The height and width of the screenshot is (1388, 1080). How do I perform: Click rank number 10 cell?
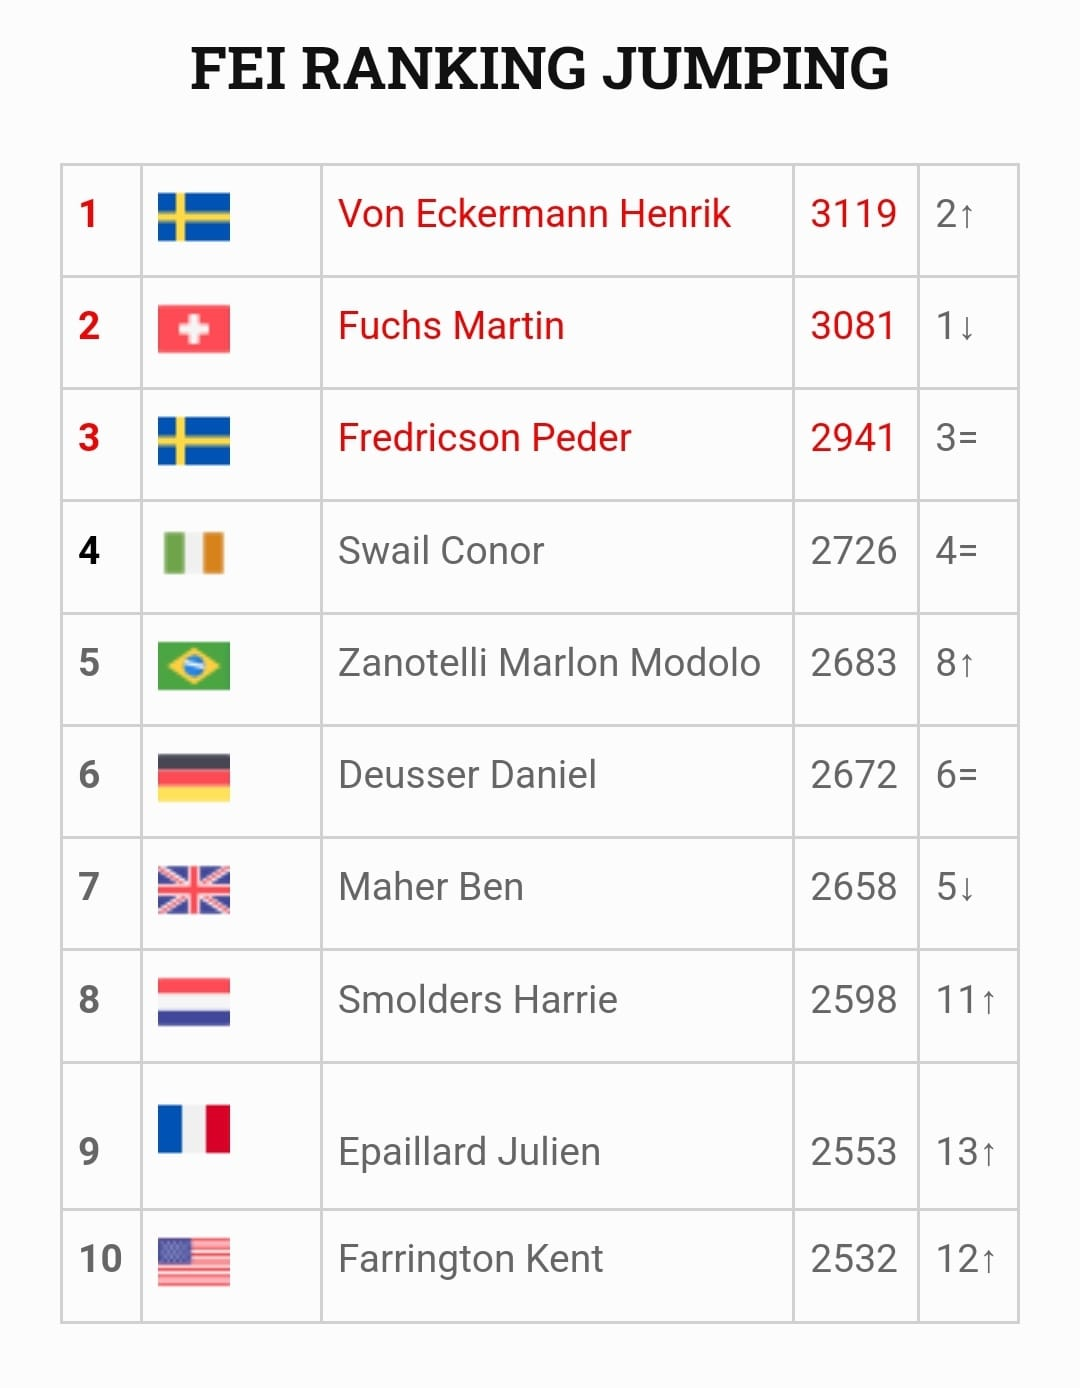pyautogui.click(x=100, y=1259)
